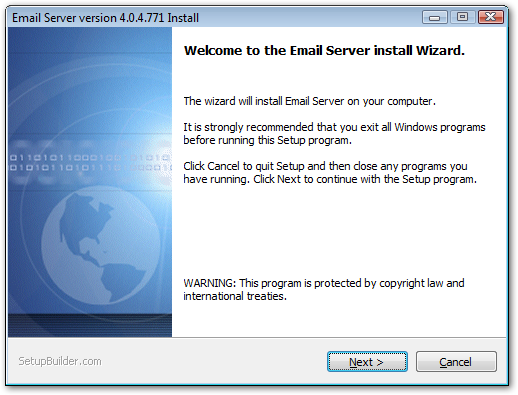The height and width of the screenshot is (395, 518).
Task: Close the install wizard window
Action: pyautogui.click(x=490, y=17)
